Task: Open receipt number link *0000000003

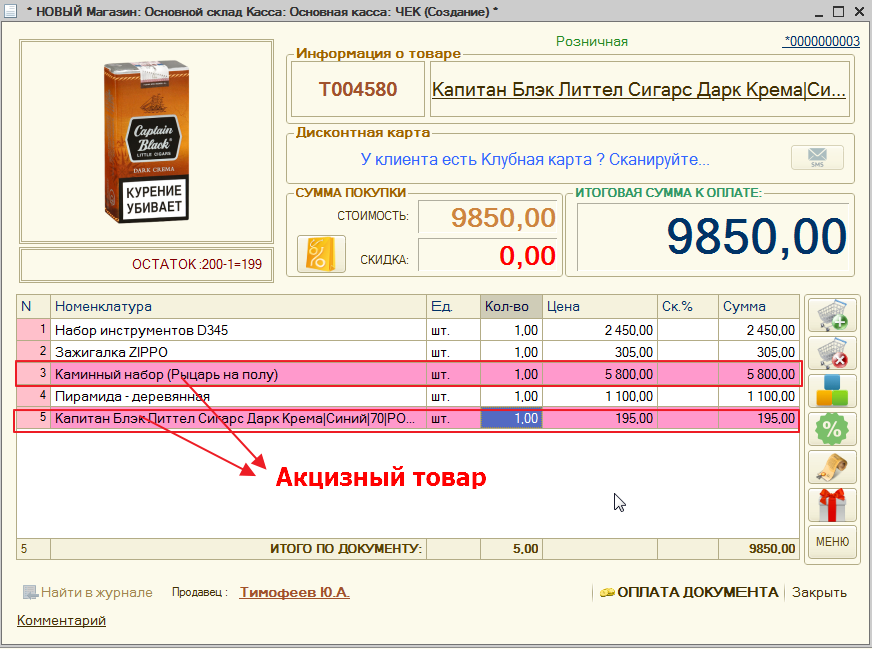Action: click(x=821, y=41)
